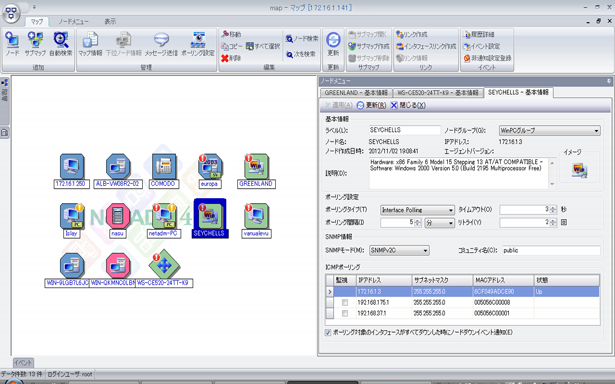Open GREENLAND - 基本情報 tab
The image size is (615, 384).
click(356, 93)
